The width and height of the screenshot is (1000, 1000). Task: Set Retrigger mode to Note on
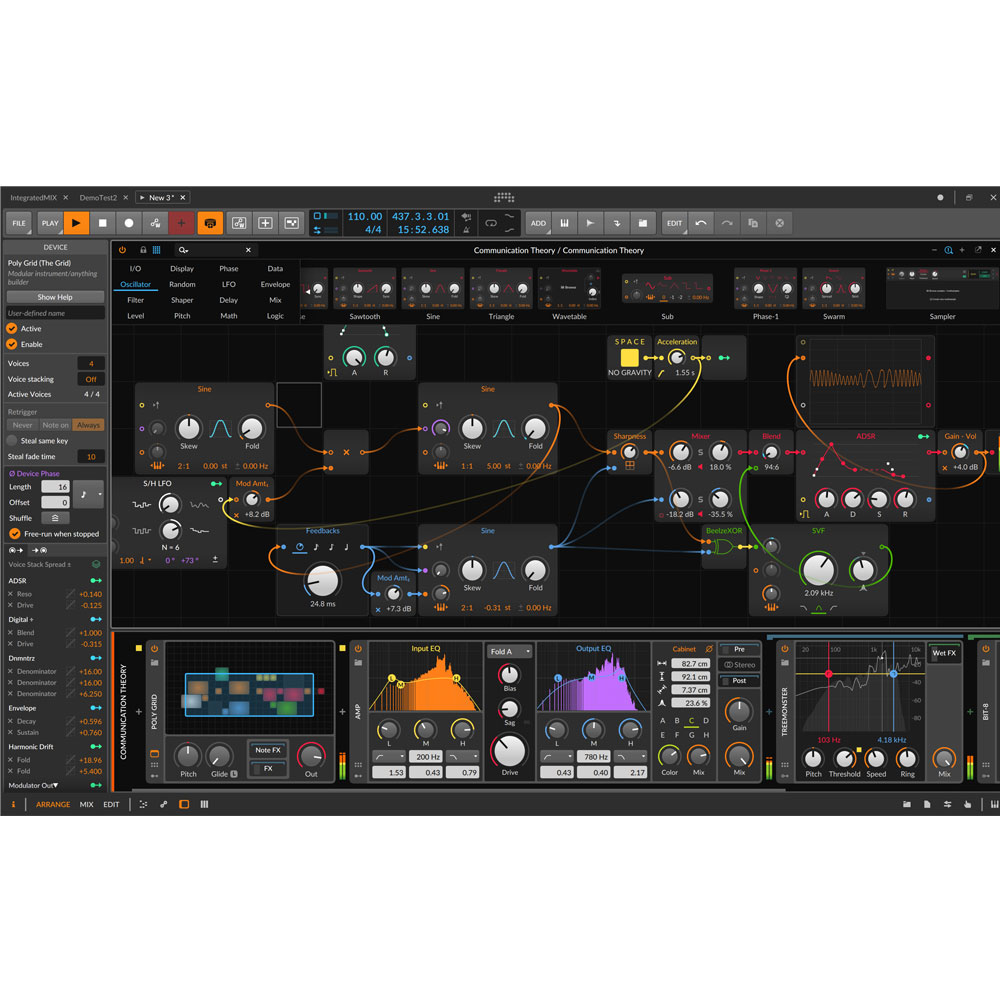[x=55, y=425]
